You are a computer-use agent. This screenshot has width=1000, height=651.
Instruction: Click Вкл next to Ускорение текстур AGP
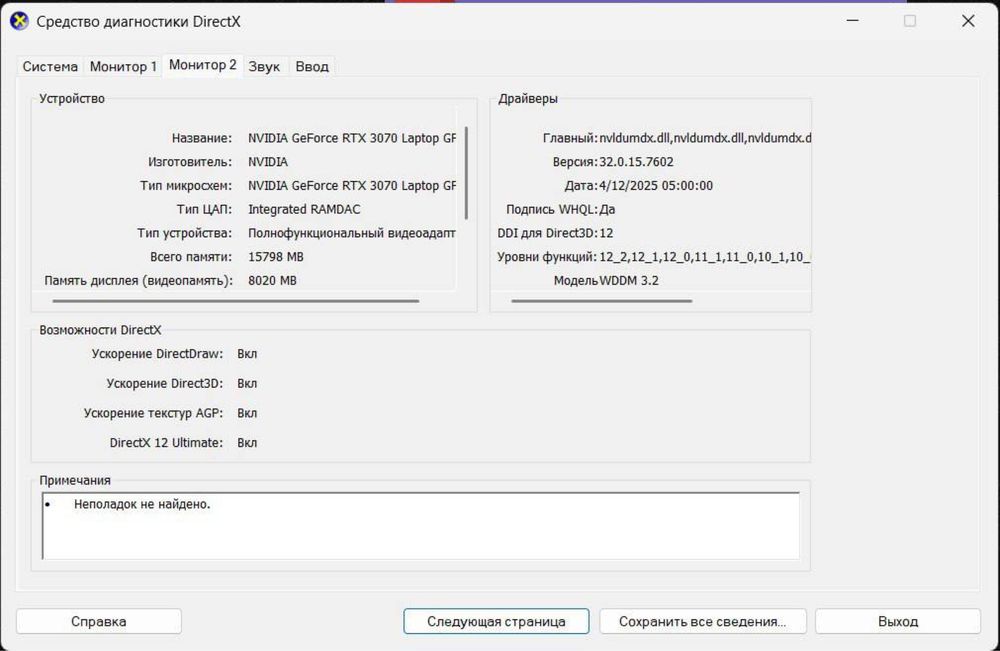point(247,413)
